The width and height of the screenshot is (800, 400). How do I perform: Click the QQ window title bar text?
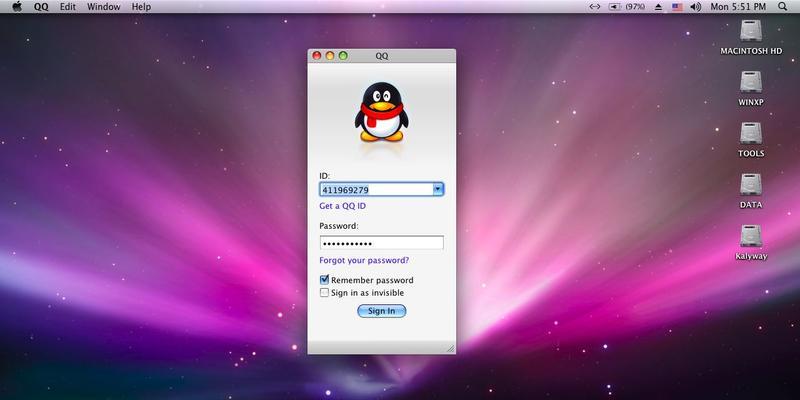click(x=382, y=56)
